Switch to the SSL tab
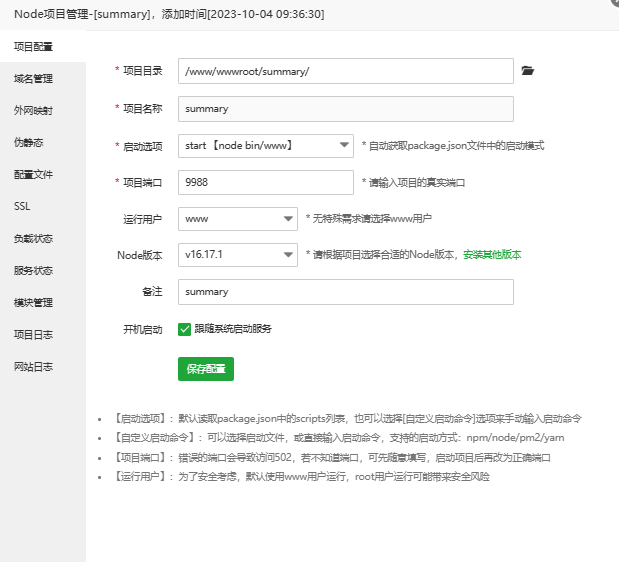The width and height of the screenshot is (619, 562). tap(43, 206)
